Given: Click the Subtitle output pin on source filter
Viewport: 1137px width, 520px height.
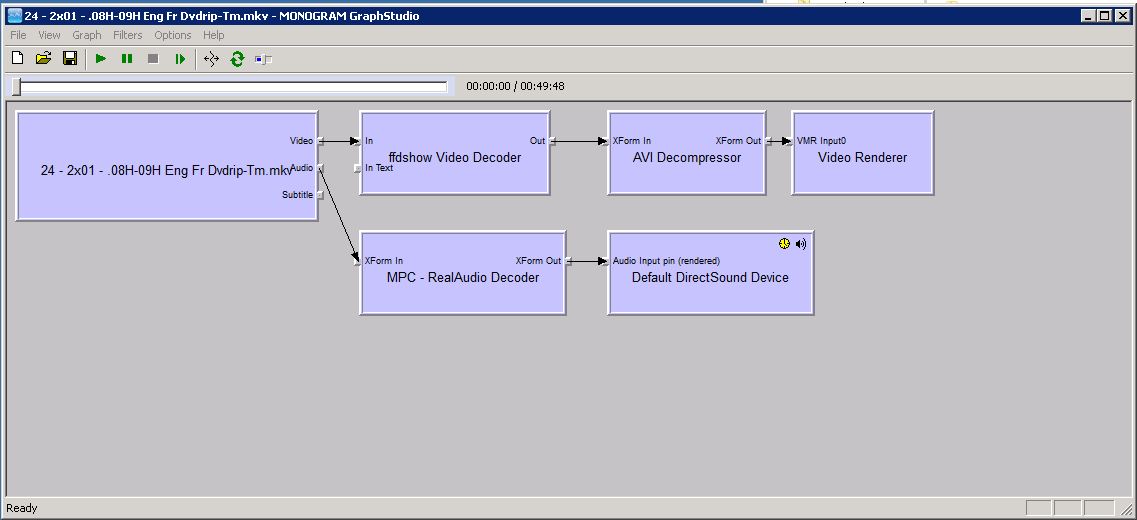Looking at the screenshot, I should (320, 195).
